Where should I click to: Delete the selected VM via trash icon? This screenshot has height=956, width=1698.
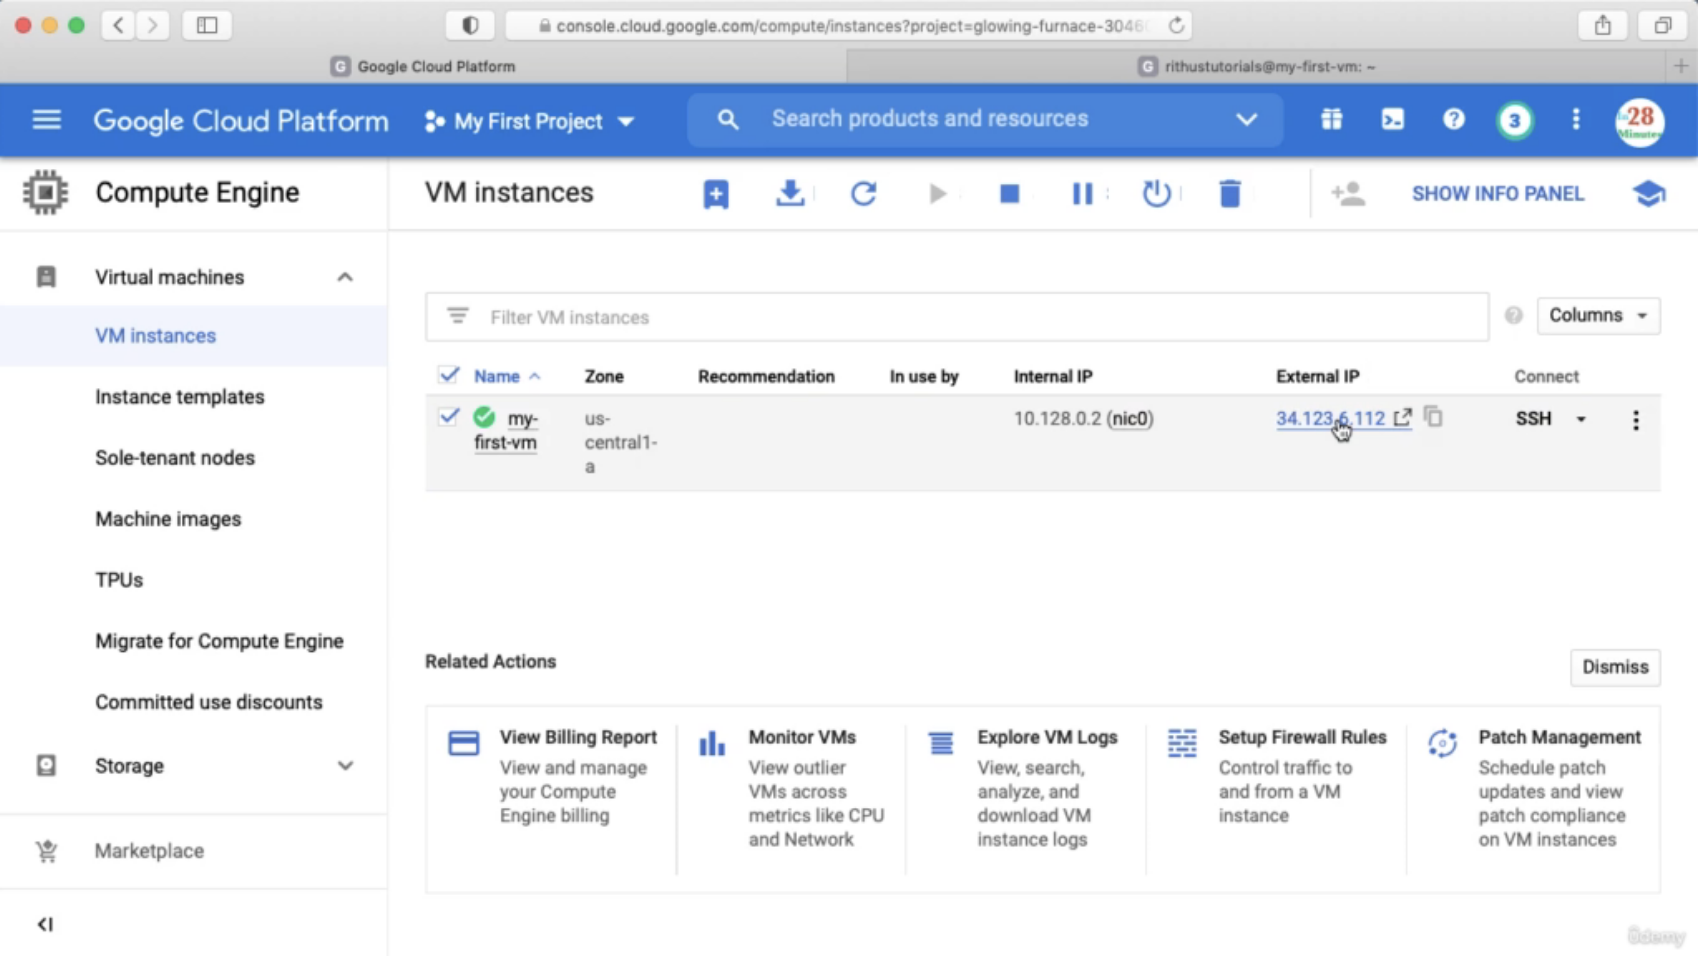(x=1230, y=194)
